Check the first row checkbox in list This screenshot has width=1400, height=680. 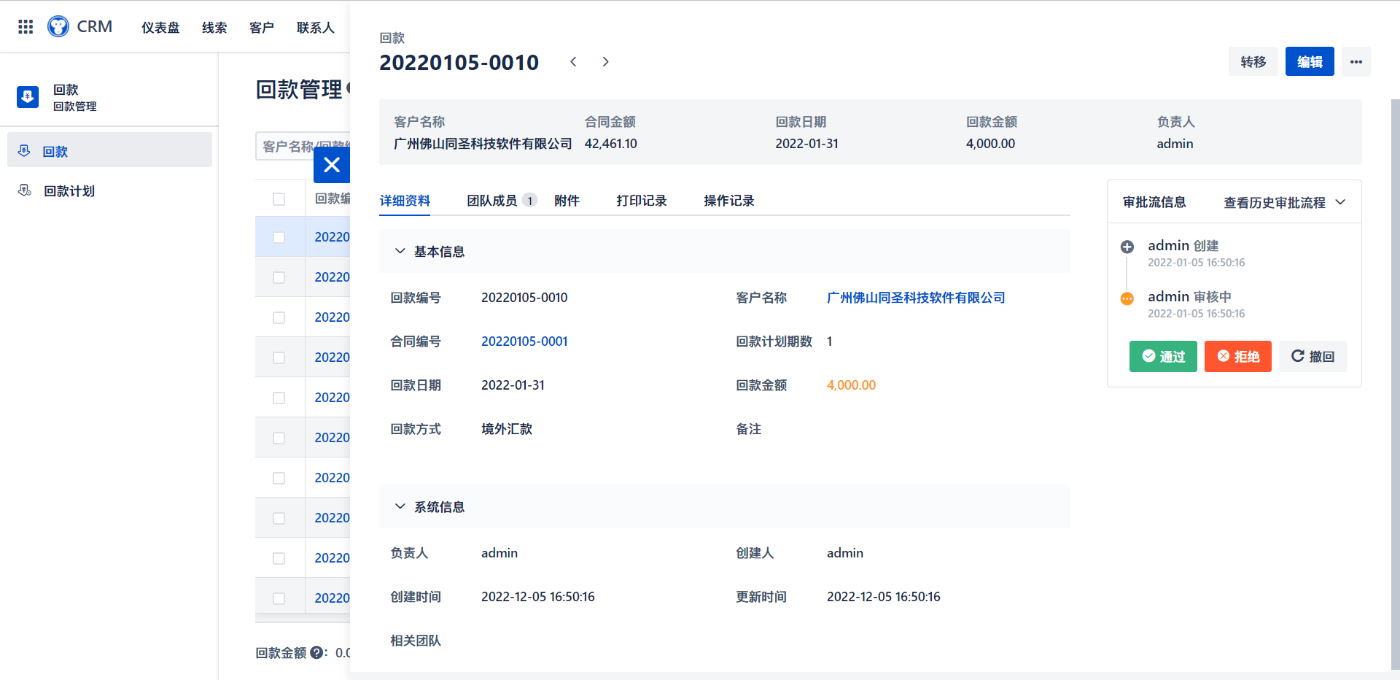click(x=279, y=237)
